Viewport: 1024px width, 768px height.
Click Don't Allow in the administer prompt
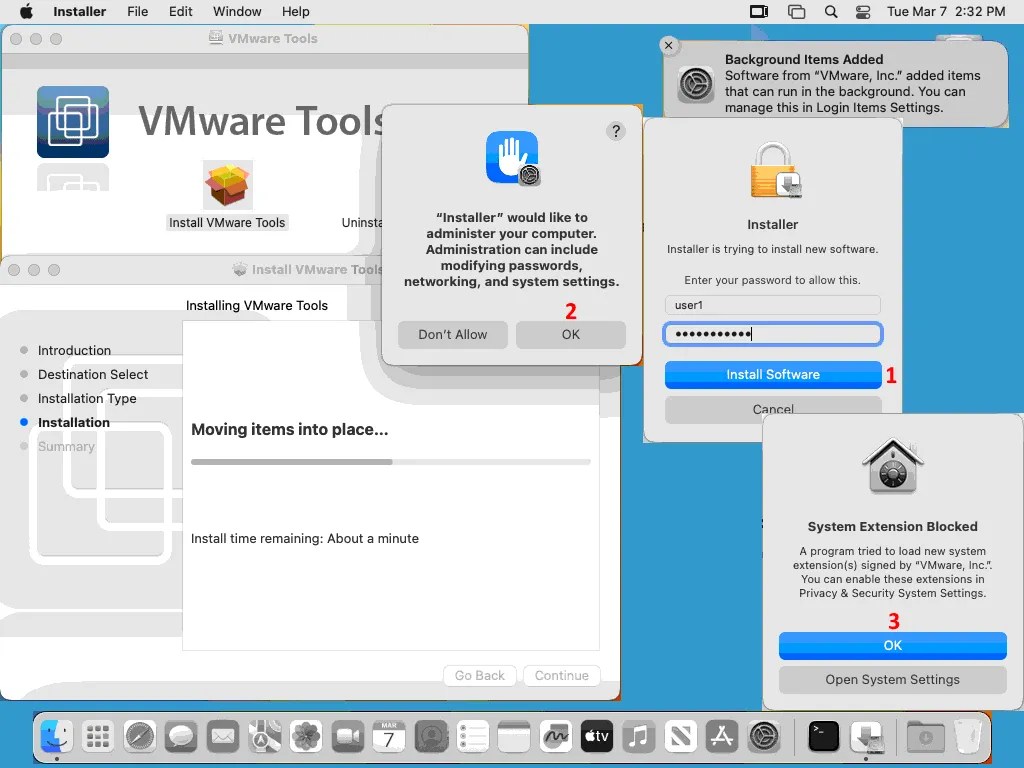coord(453,334)
